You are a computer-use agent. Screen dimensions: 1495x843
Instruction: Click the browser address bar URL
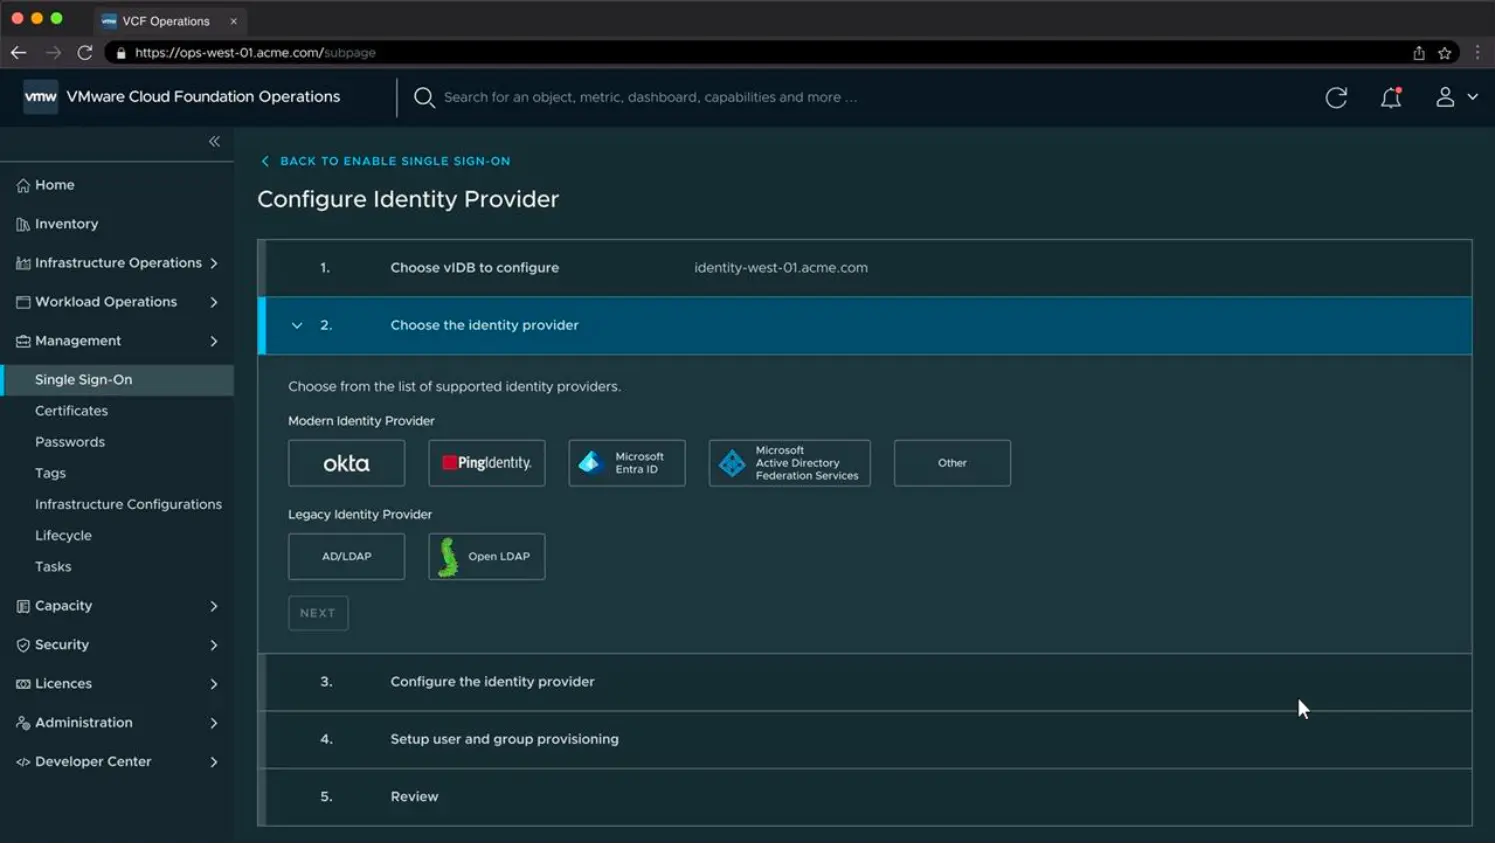[x=255, y=53]
